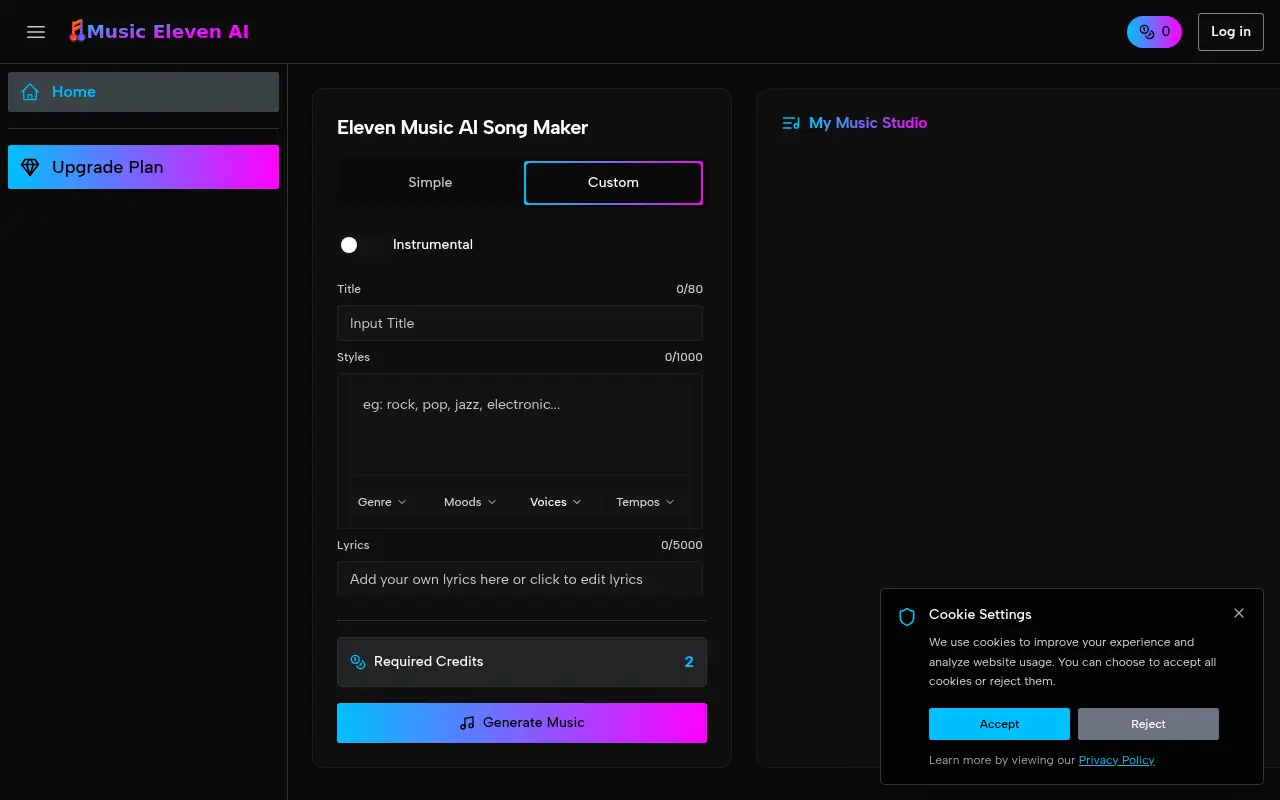
Task: Select the Home house icon in sidebar
Action: pyautogui.click(x=29, y=91)
